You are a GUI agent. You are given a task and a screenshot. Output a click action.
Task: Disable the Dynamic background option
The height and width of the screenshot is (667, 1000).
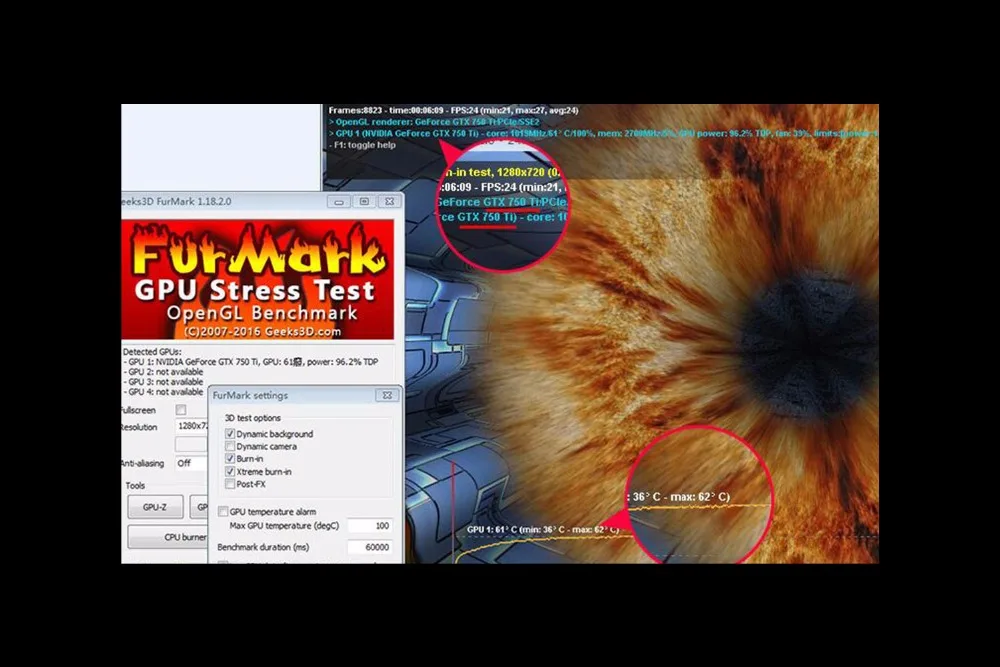pos(230,434)
